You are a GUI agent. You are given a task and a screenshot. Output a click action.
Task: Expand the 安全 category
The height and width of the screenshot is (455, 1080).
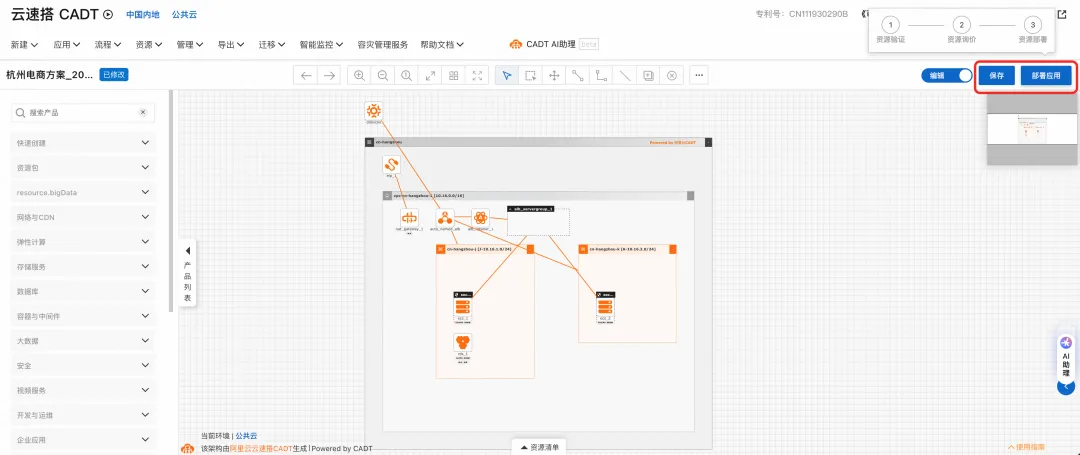[83, 366]
